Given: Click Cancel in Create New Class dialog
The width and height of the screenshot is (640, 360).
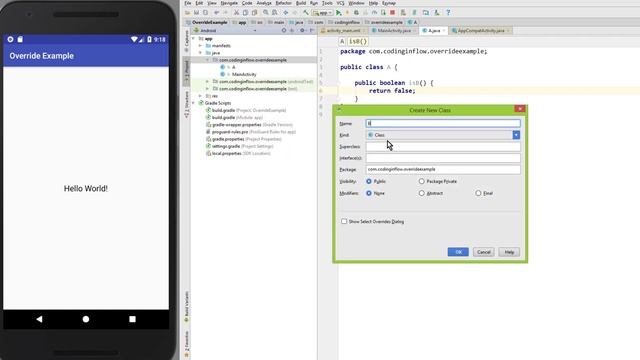Looking at the screenshot, I should click(x=484, y=252).
